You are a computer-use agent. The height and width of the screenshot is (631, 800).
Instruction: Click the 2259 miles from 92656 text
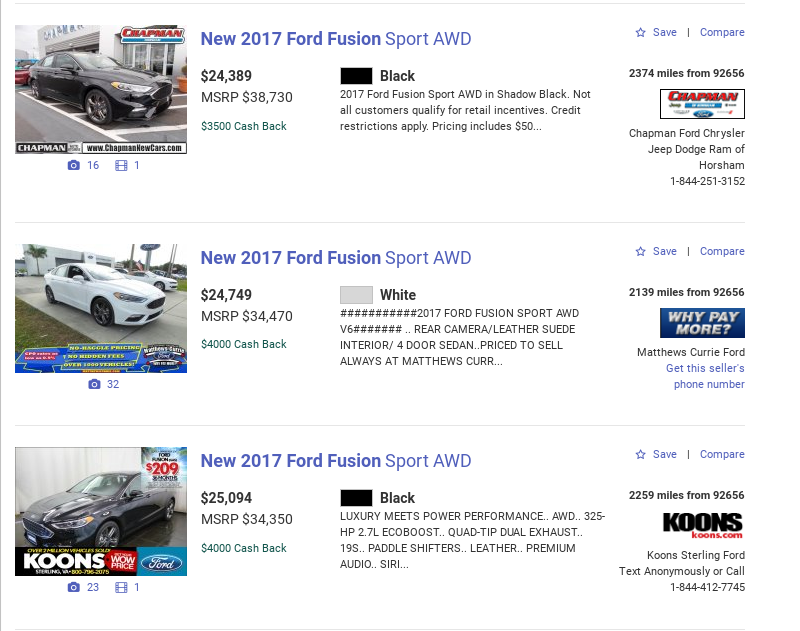click(687, 495)
